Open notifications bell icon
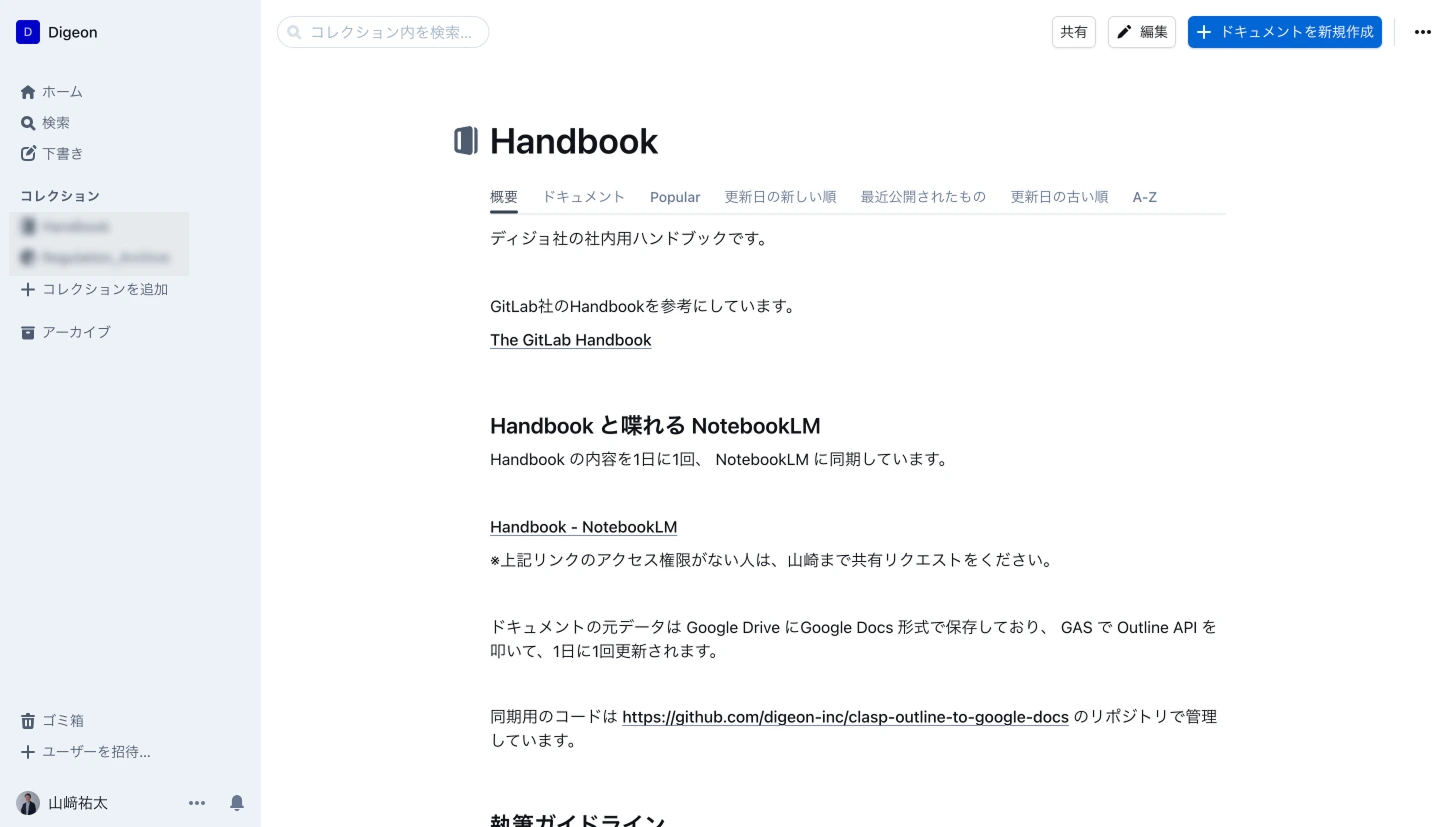The height and width of the screenshot is (827, 1455). click(x=237, y=803)
